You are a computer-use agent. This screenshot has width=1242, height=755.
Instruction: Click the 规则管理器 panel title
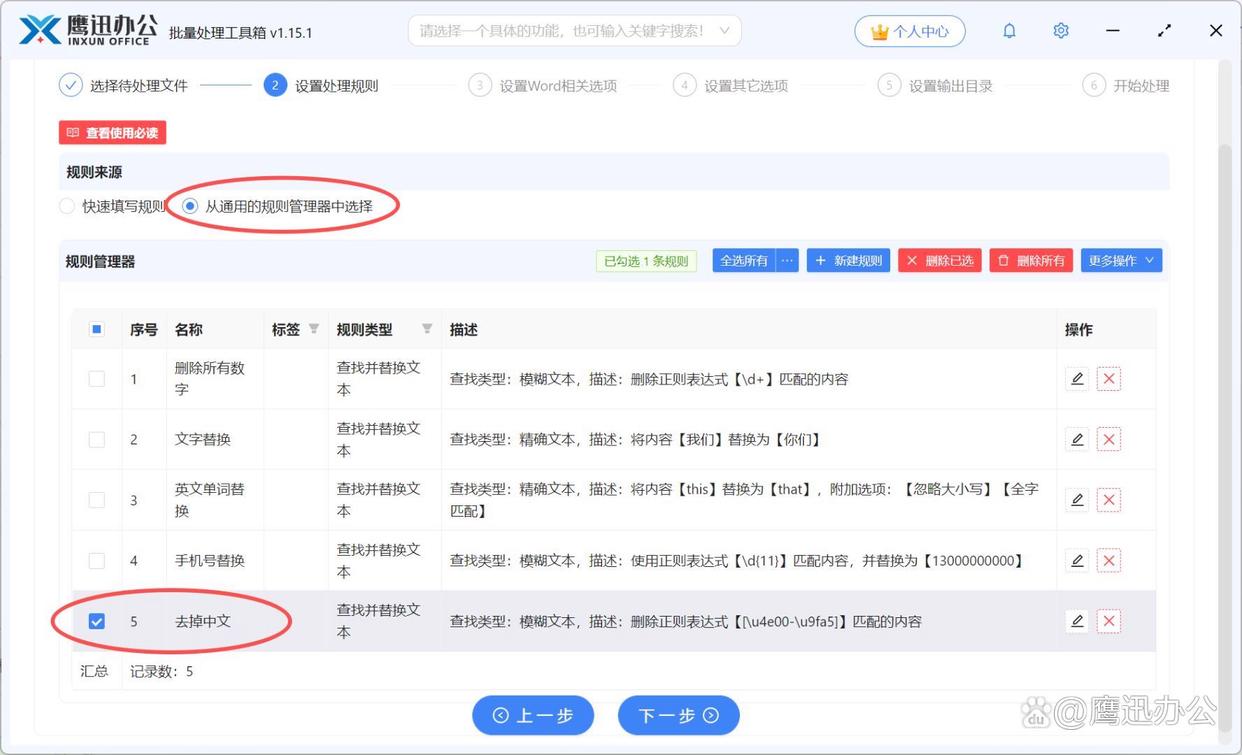pos(100,261)
